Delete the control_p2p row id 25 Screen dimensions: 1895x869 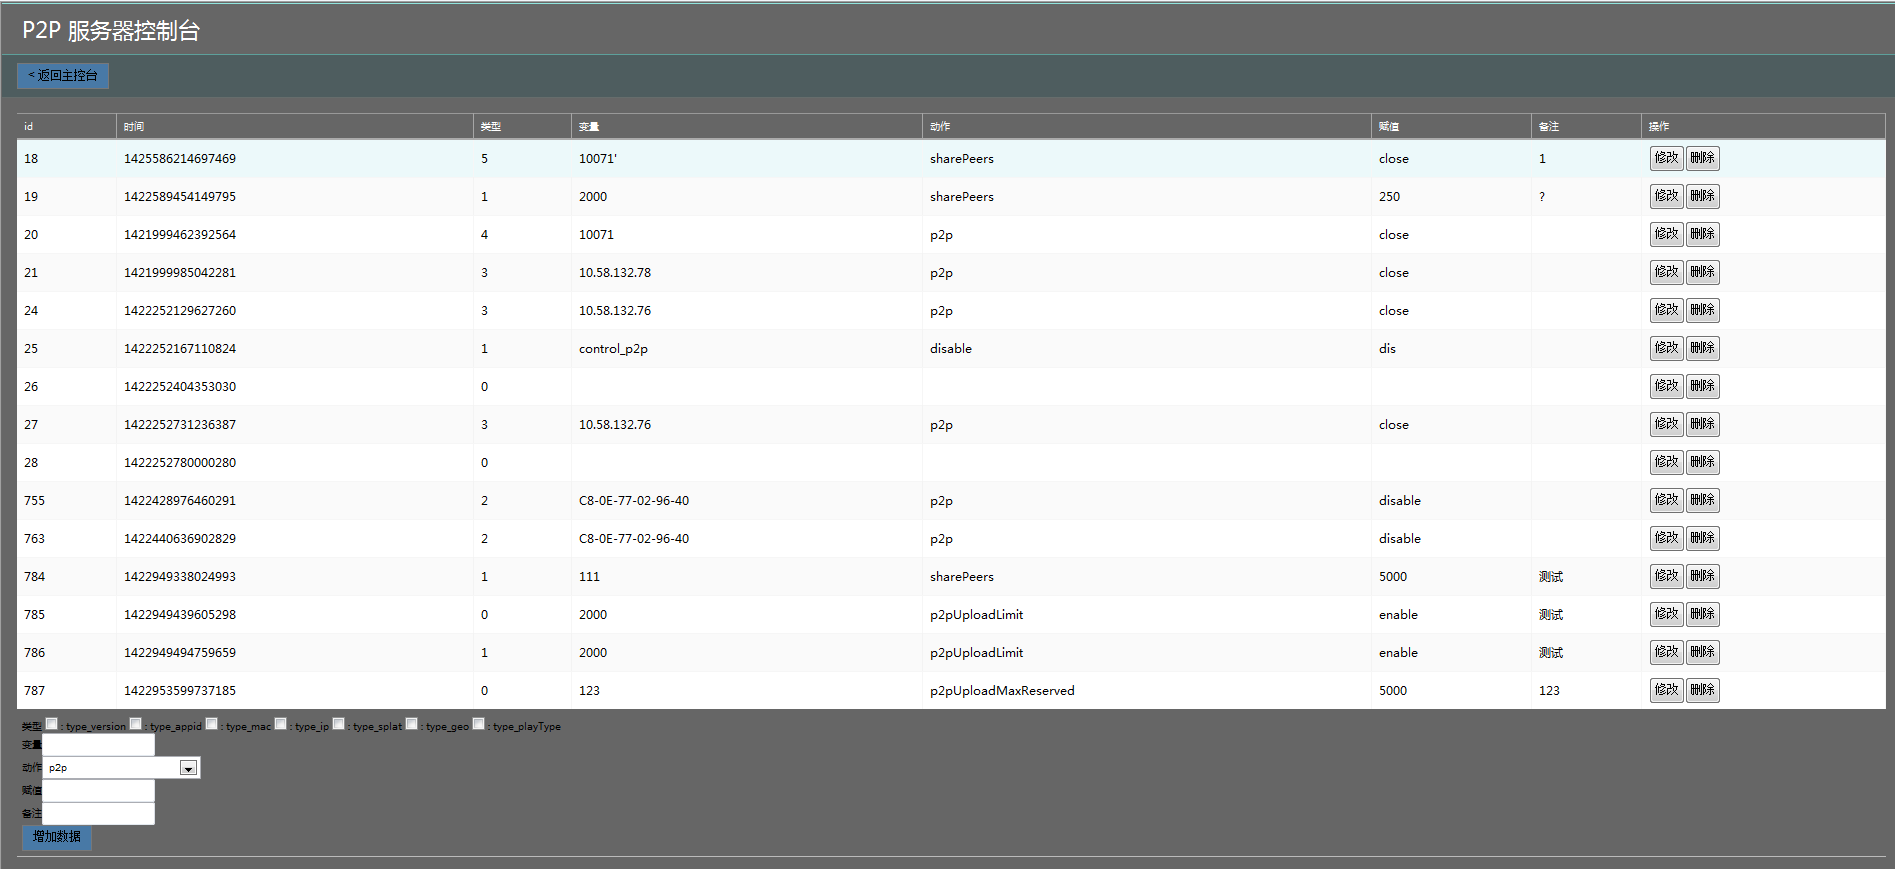coord(1702,348)
